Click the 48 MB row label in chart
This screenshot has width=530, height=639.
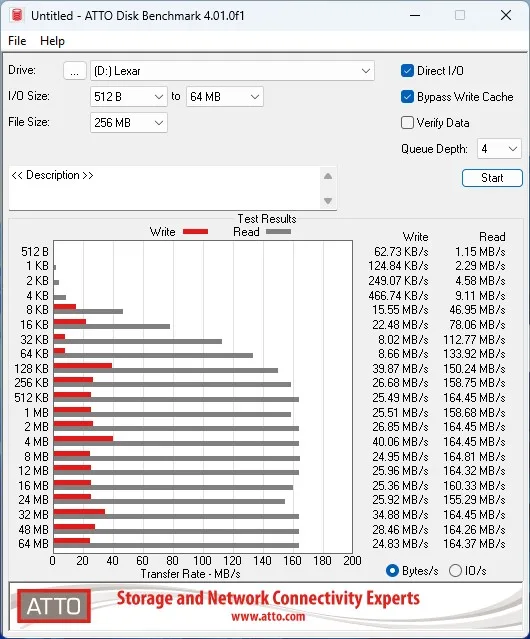point(33,529)
